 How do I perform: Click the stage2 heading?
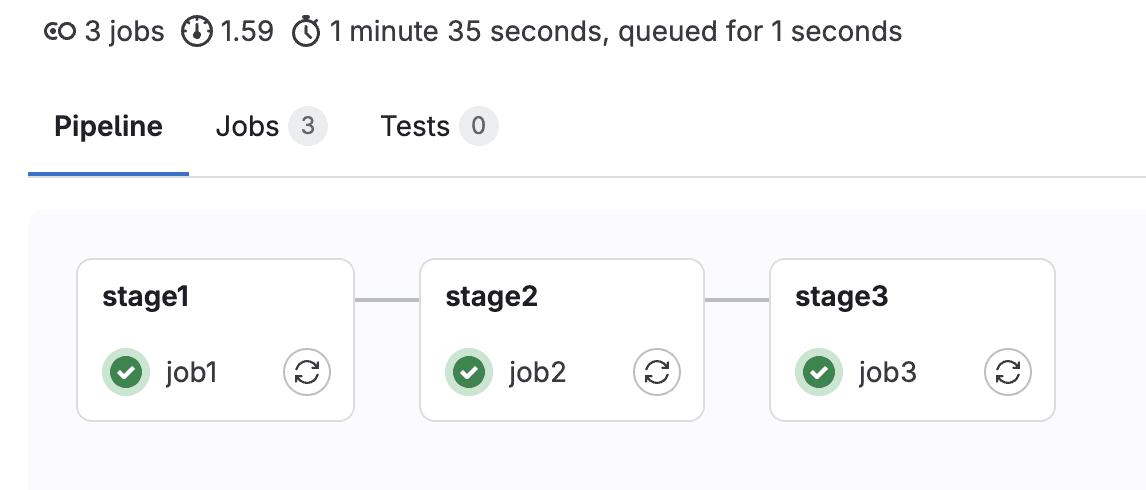tap(492, 297)
